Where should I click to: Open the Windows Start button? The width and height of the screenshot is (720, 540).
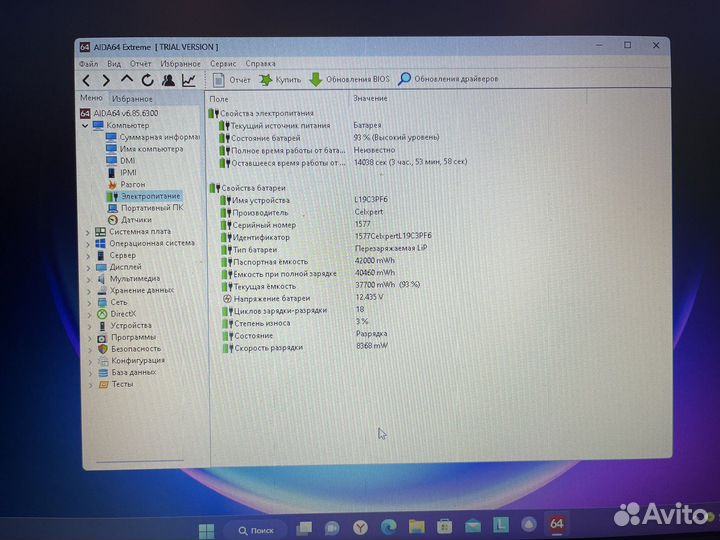206,530
